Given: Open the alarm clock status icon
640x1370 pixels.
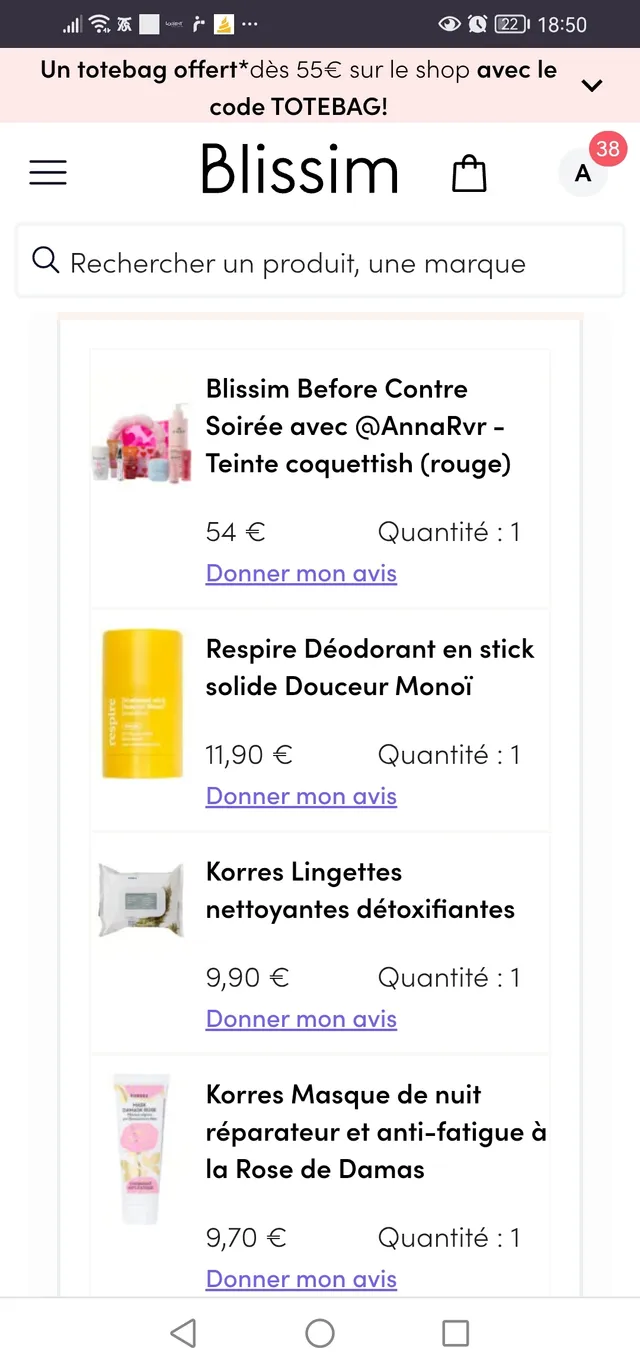Looking at the screenshot, I should pyautogui.click(x=477, y=25).
